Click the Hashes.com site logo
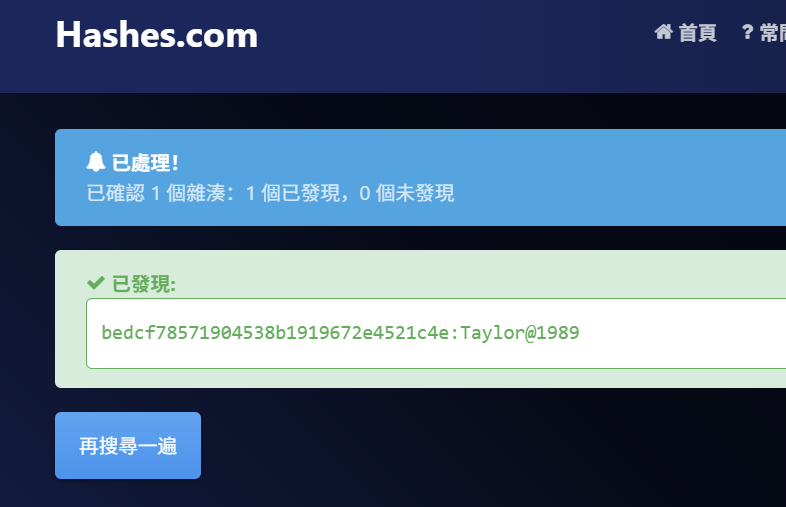The image size is (786, 507). click(156, 35)
